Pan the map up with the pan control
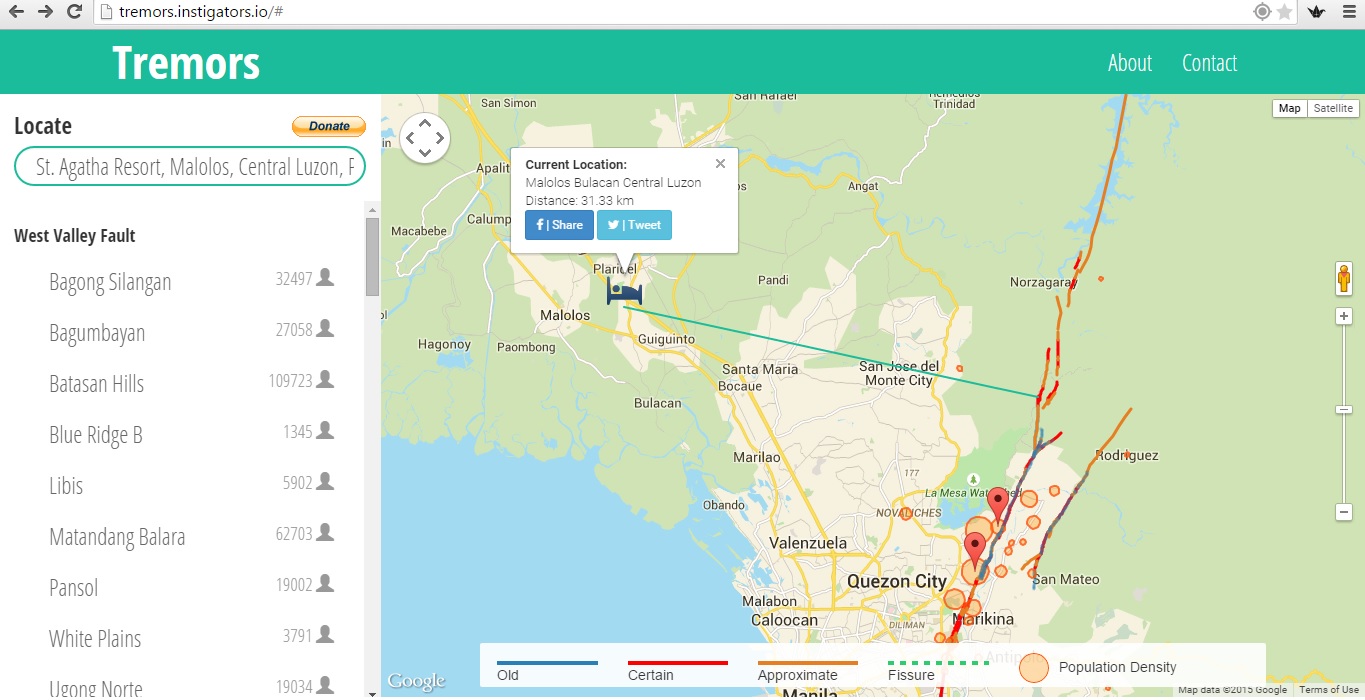 (x=425, y=123)
